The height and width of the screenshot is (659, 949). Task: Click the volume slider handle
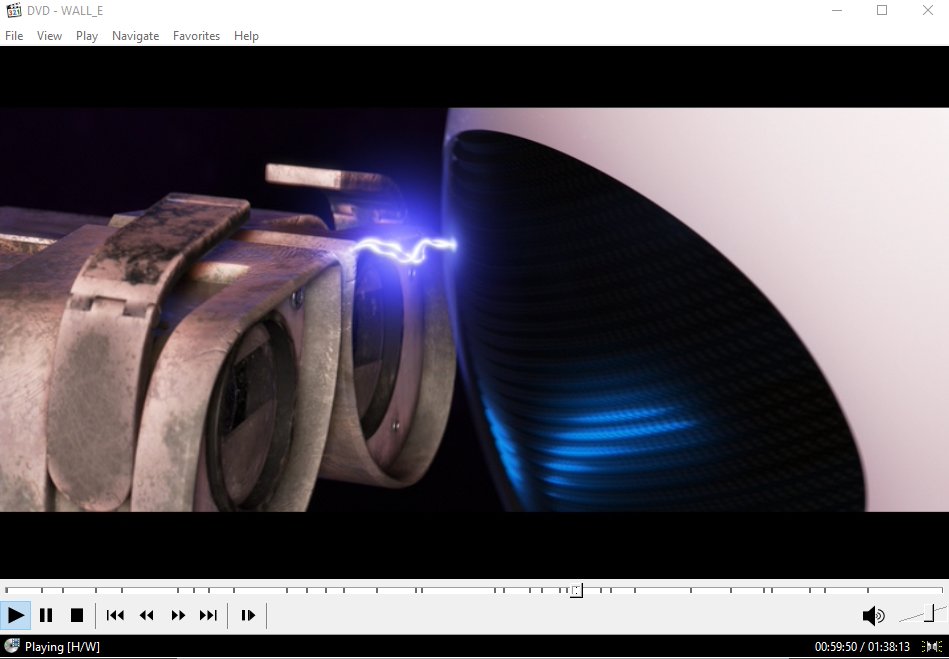[x=929, y=612]
